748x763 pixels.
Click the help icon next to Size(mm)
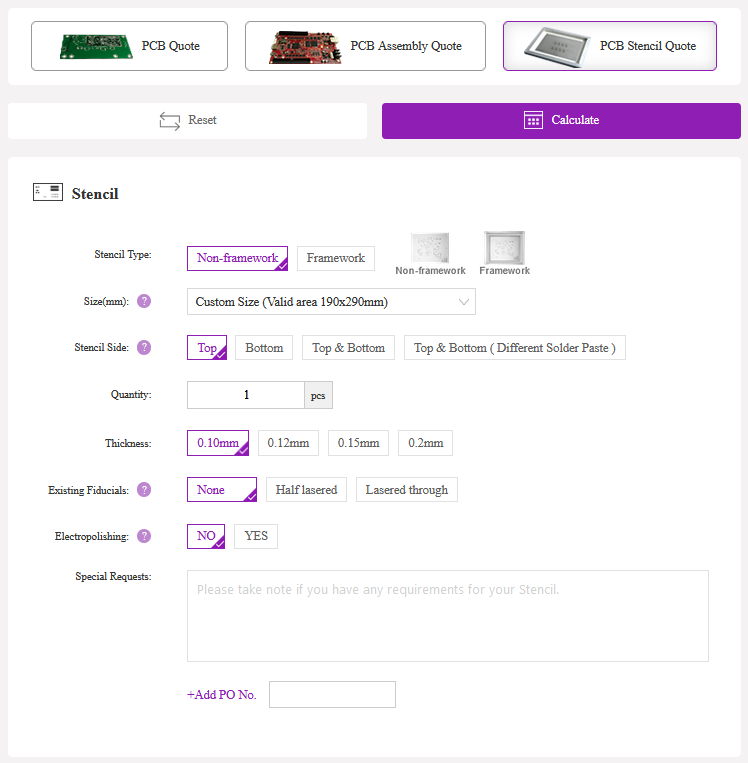click(x=144, y=301)
